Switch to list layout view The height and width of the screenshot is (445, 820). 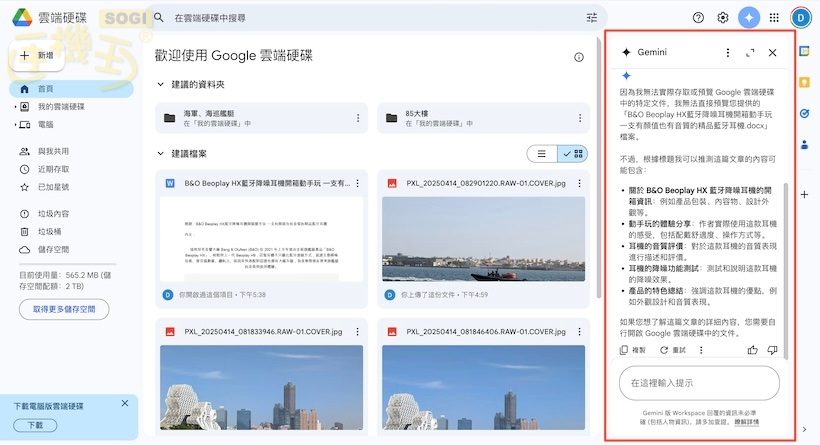542,154
